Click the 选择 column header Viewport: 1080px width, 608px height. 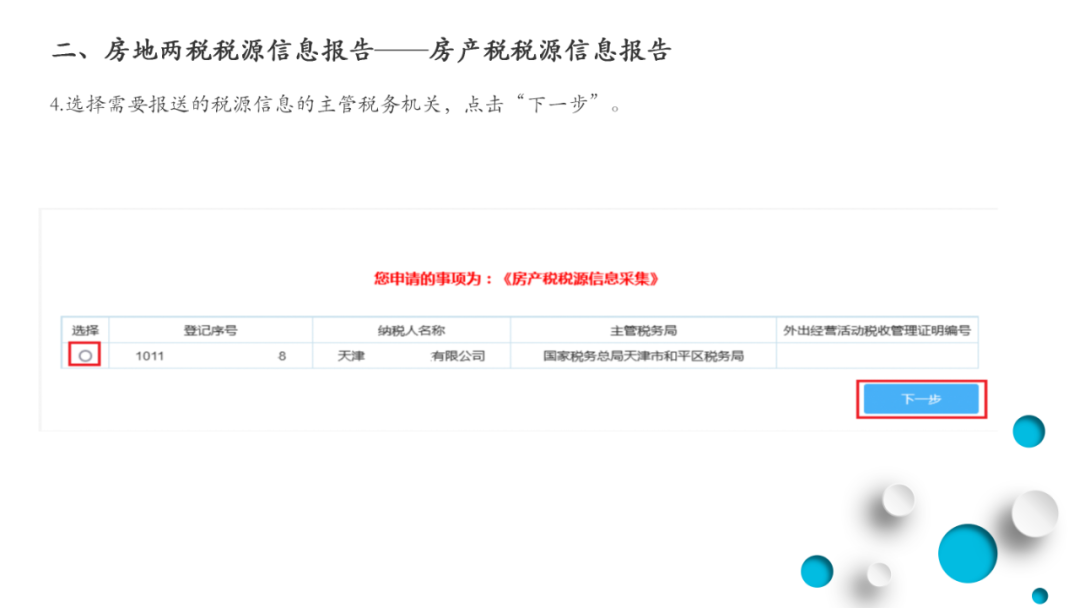click(x=85, y=331)
